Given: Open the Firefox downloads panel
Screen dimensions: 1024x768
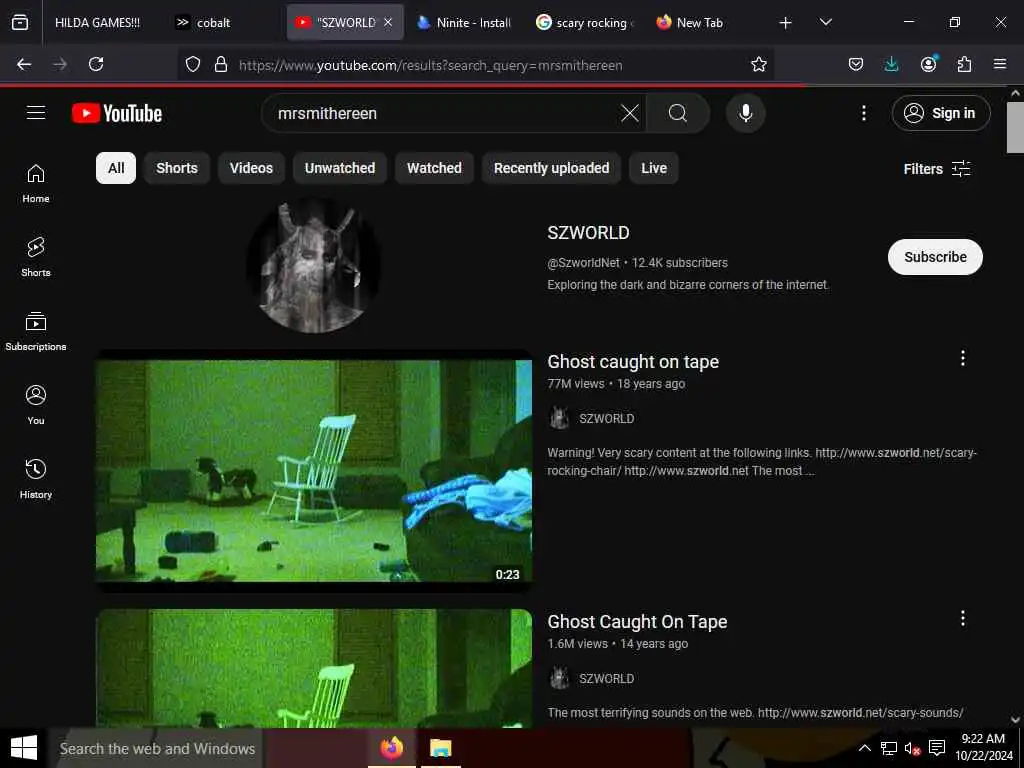Looking at the screenshot, I should coord(891,64).
